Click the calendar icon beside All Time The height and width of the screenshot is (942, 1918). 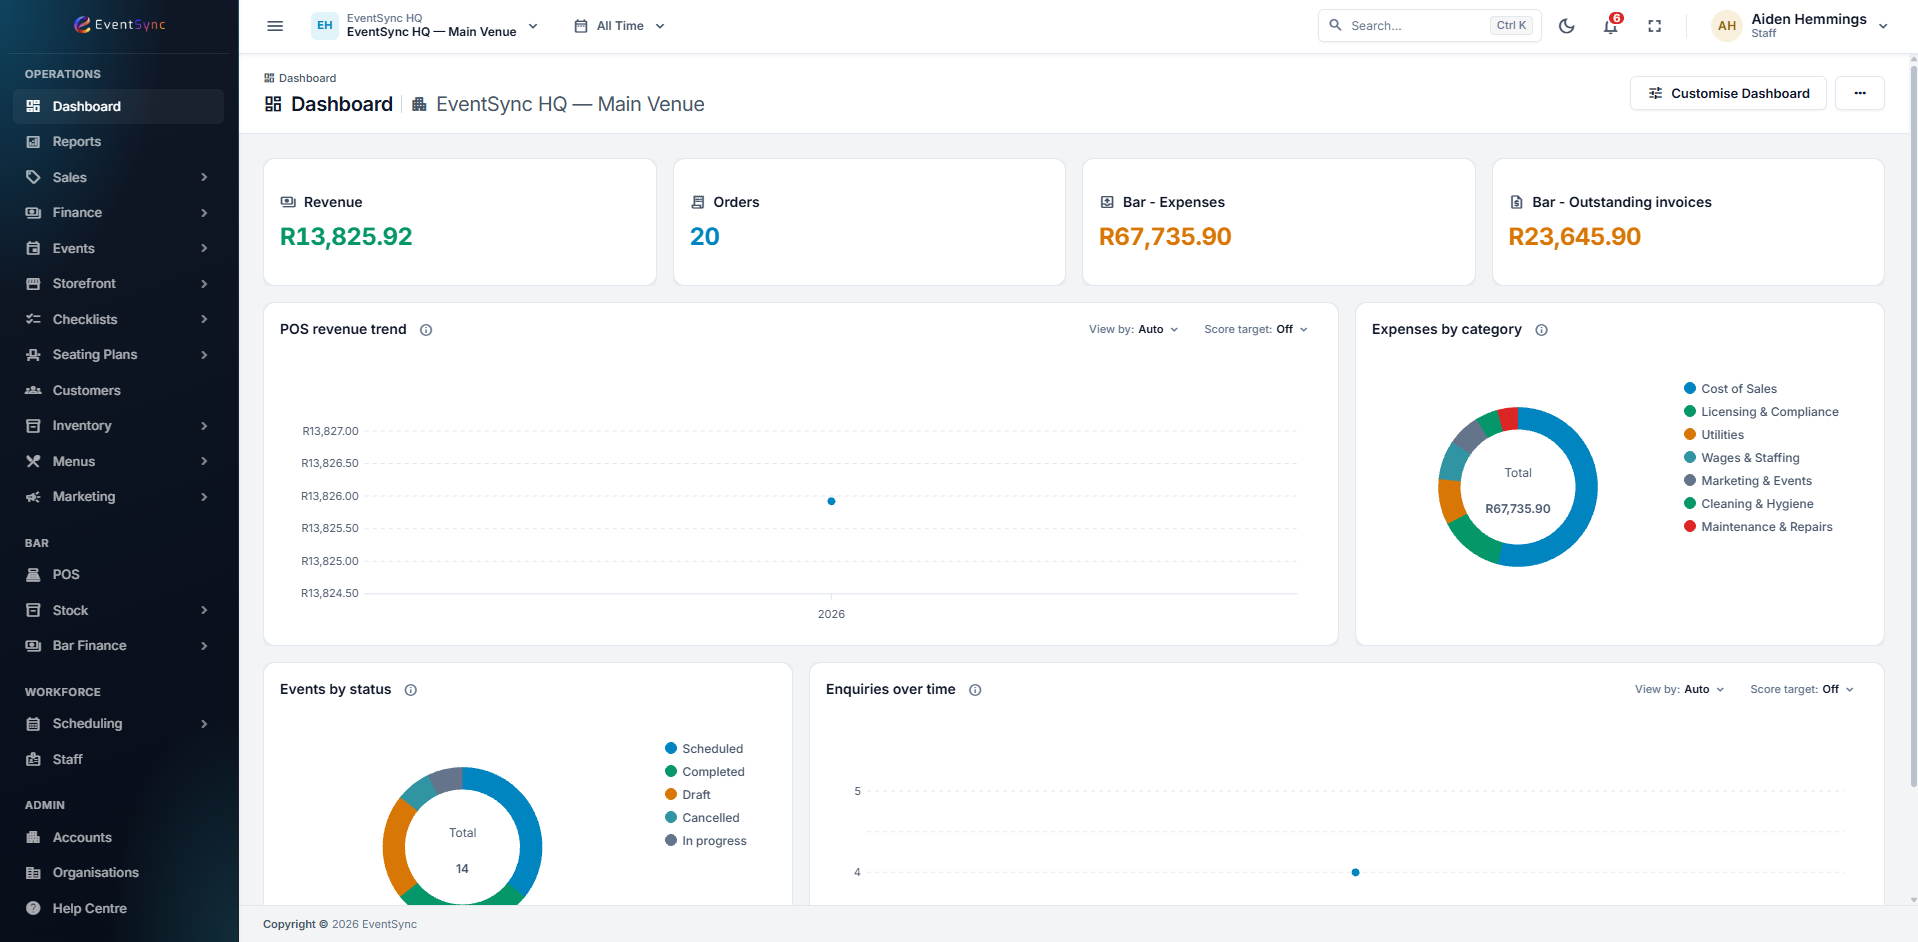point(581,26)
